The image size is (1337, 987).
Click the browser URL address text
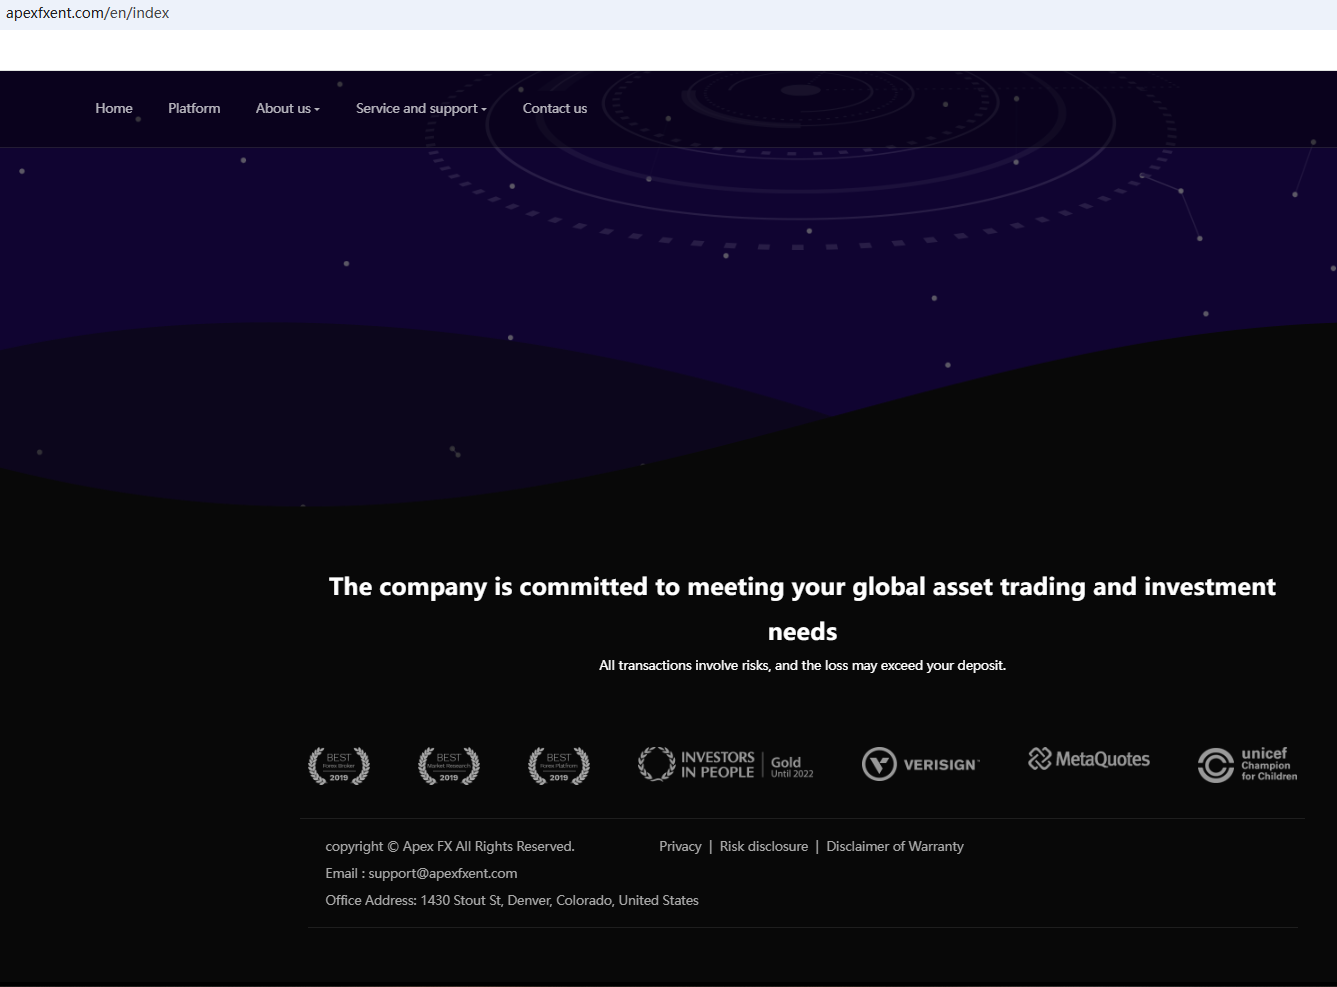pos(88,13)
